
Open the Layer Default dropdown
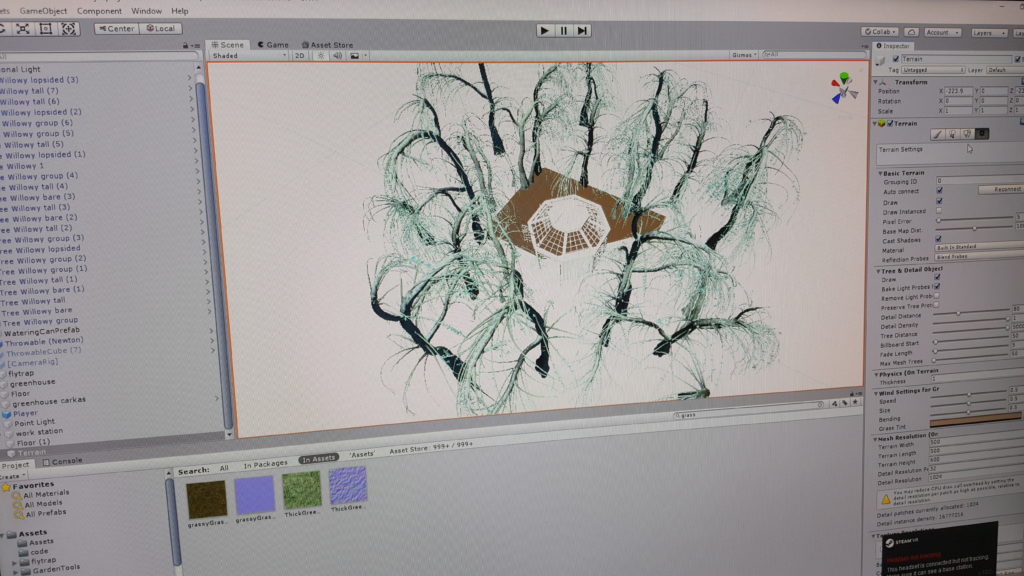point(1004,70)
